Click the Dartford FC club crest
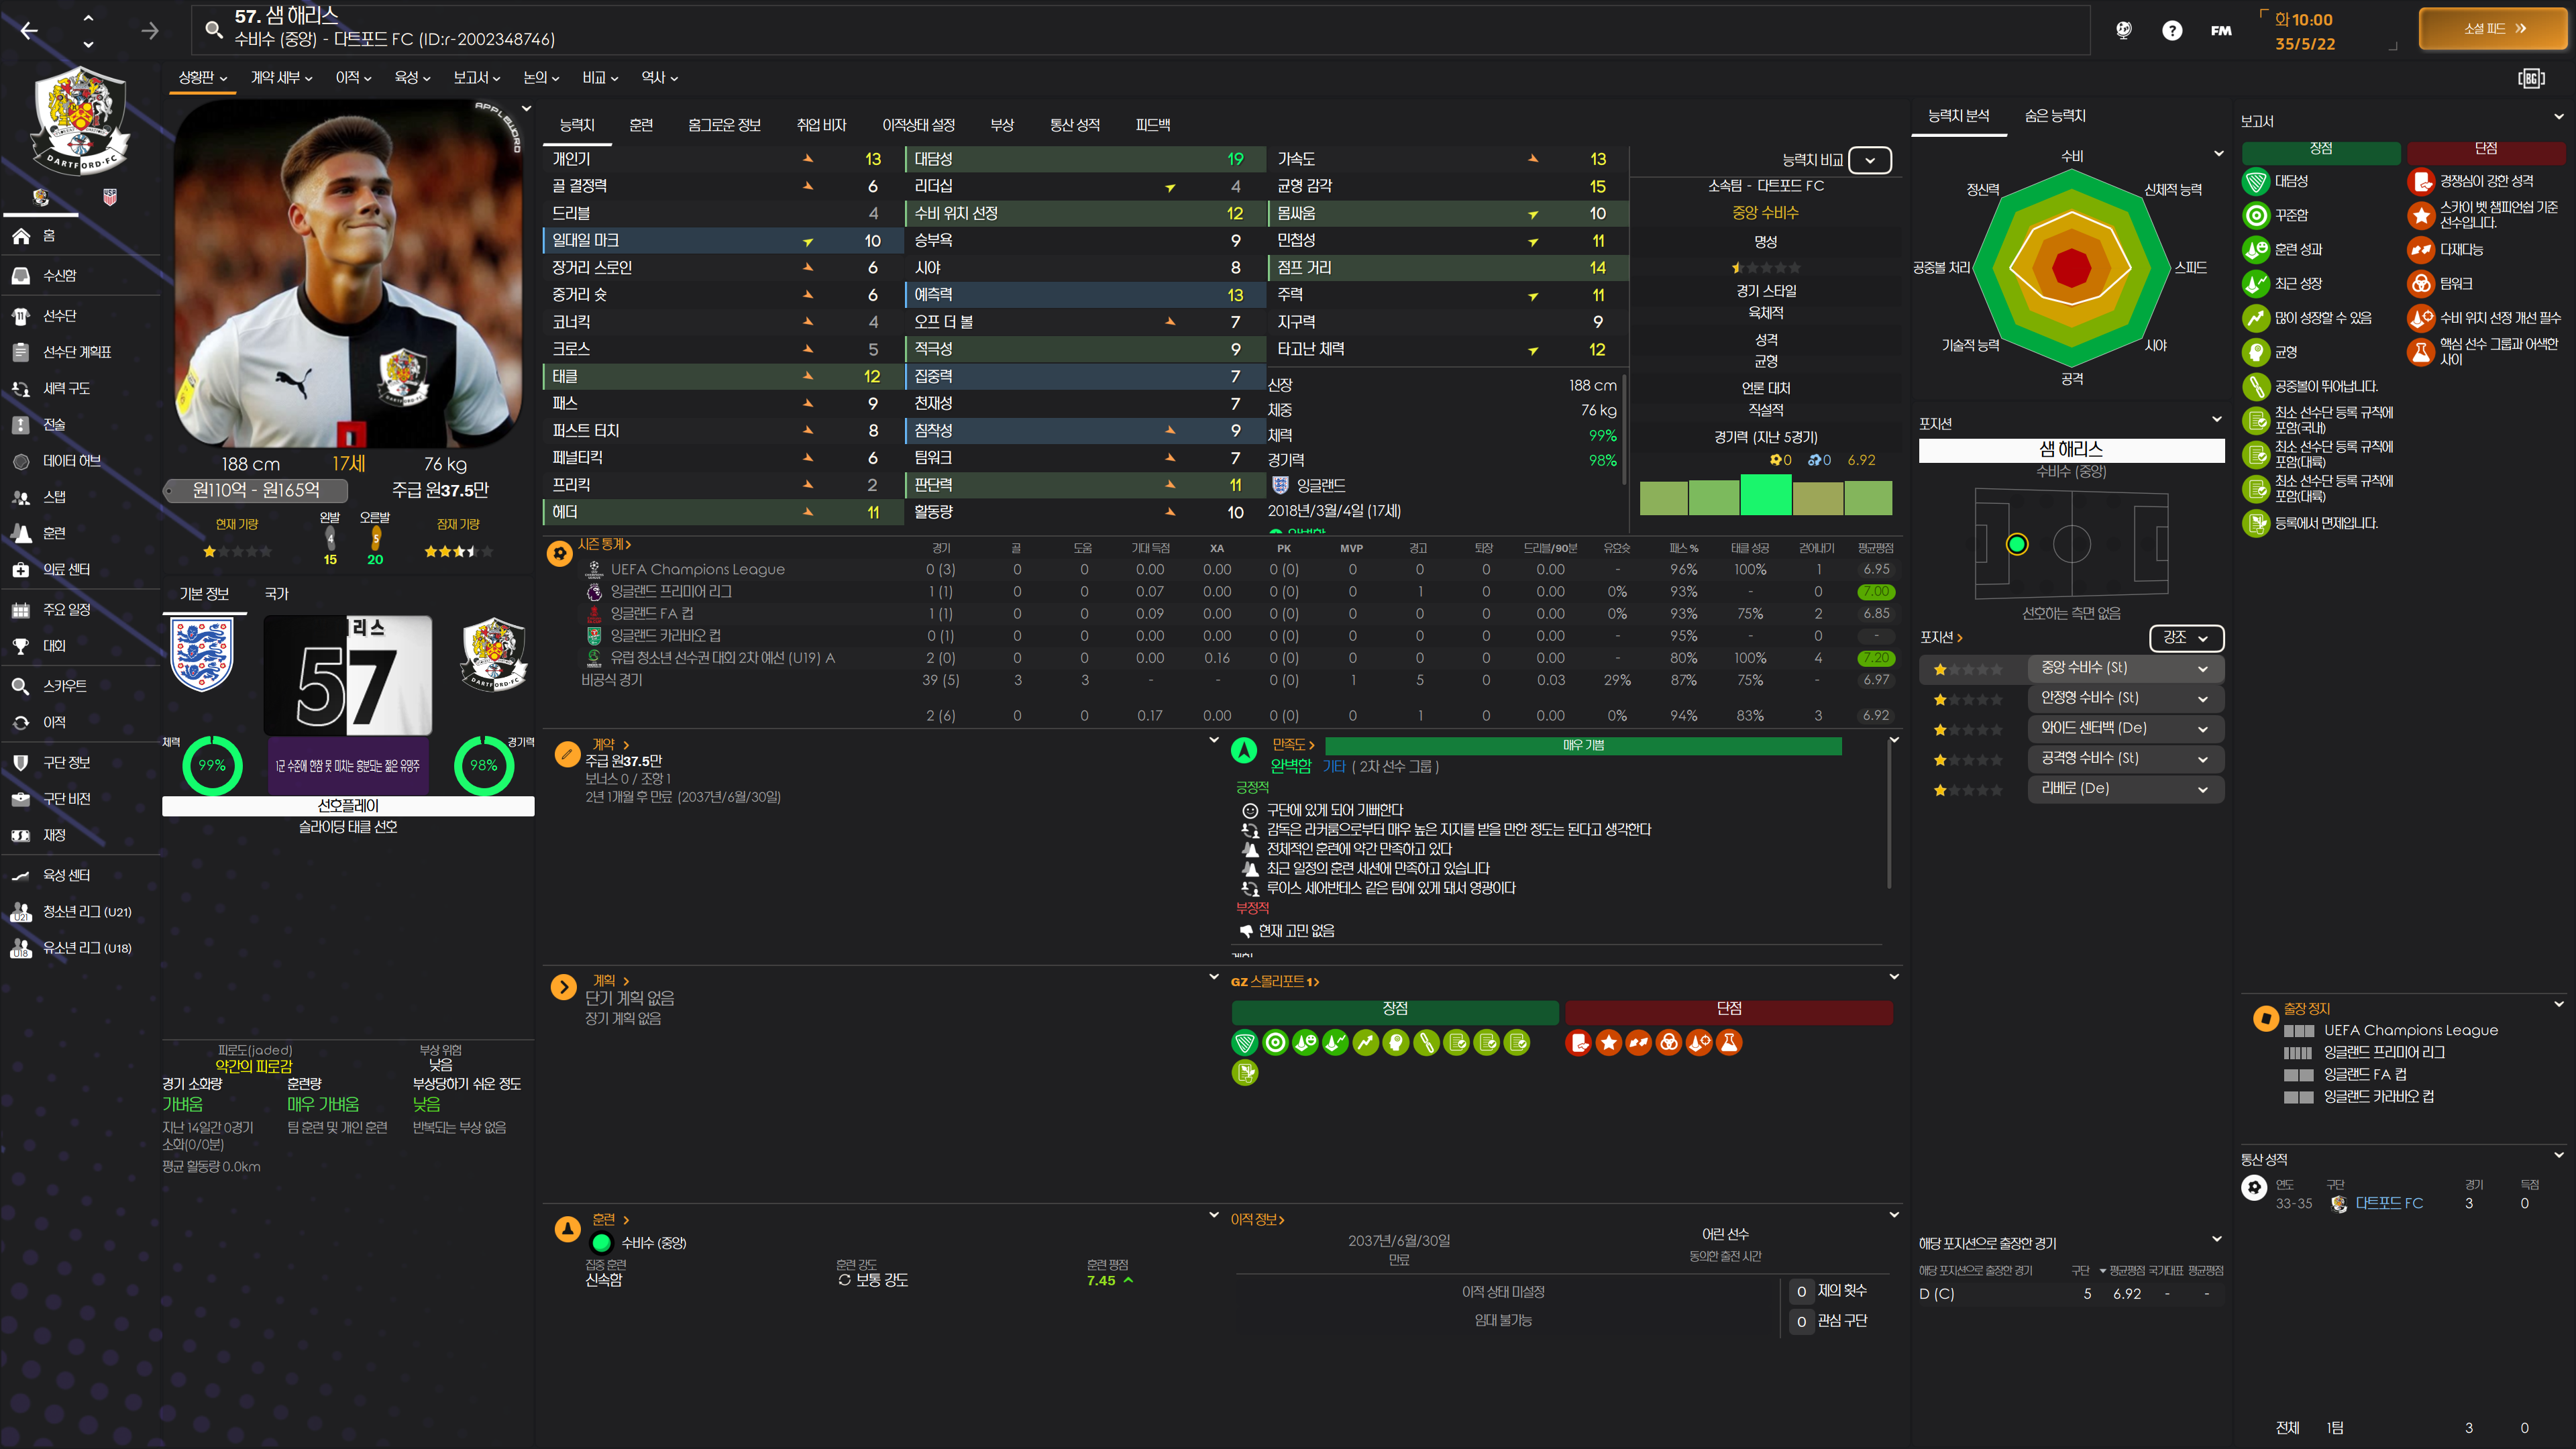2576x1449 pixels. tap(80, 121)
